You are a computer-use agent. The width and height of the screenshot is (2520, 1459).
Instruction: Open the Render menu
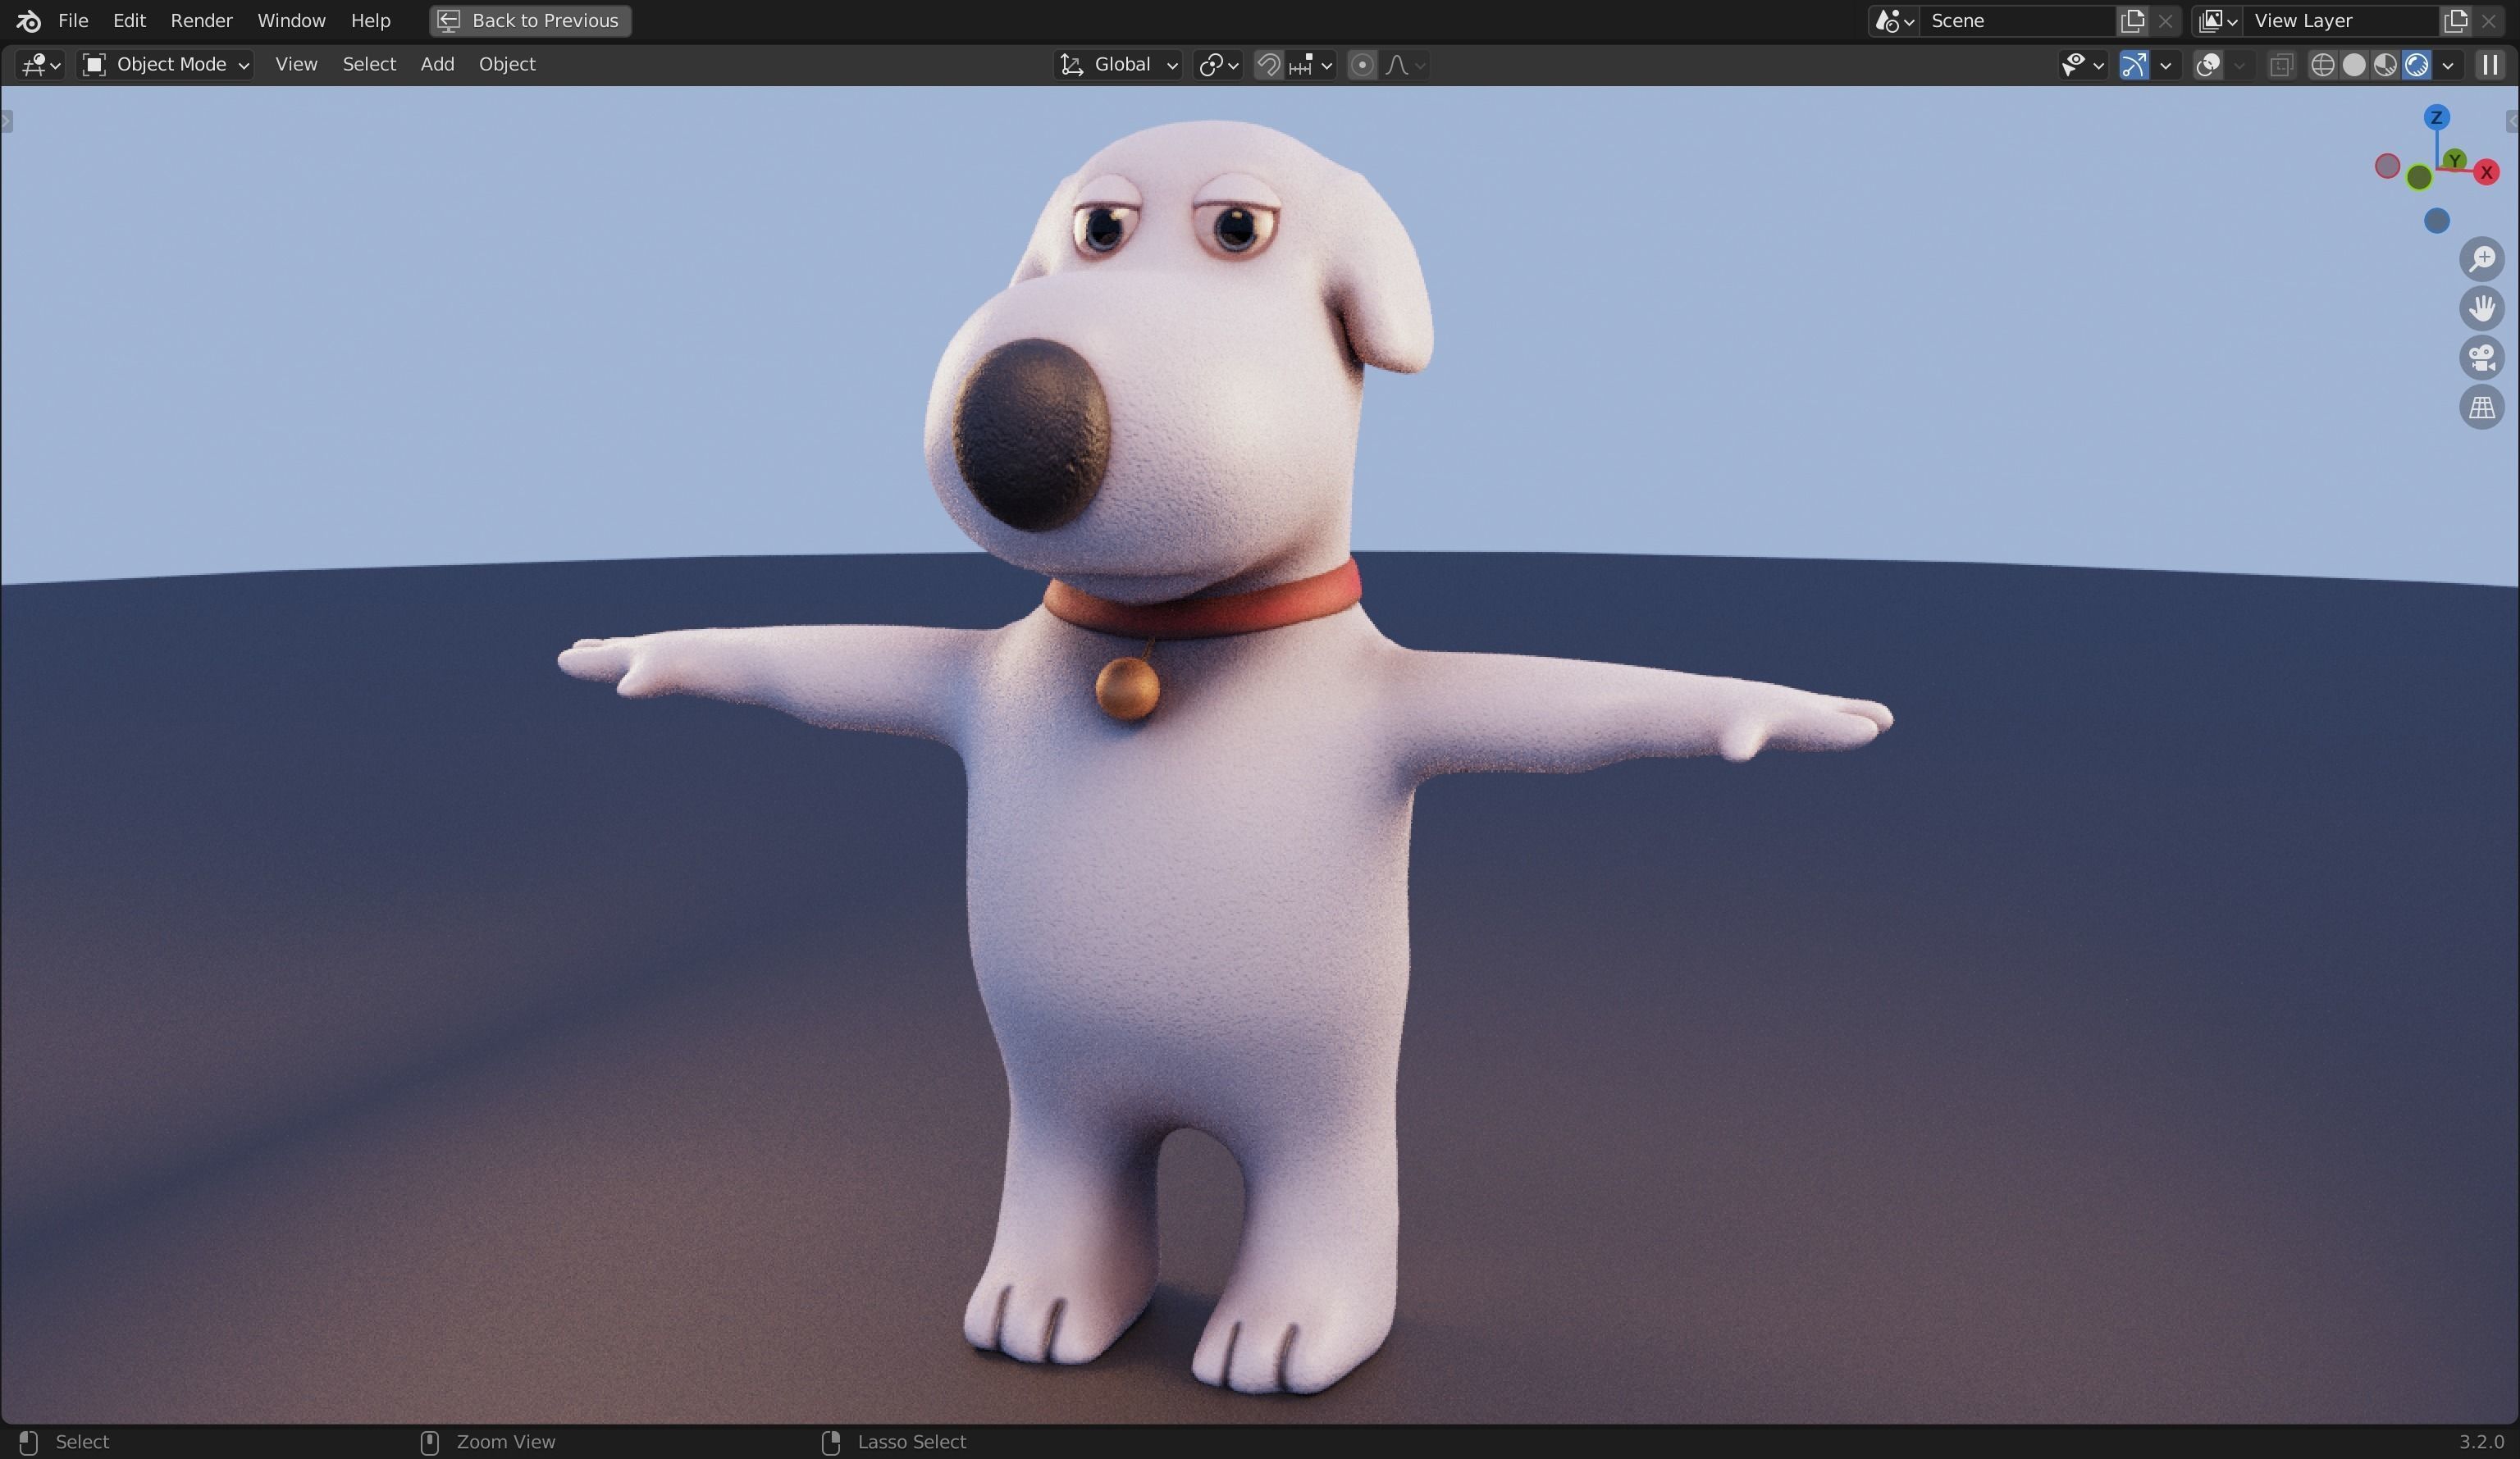(x=201, y=20)
